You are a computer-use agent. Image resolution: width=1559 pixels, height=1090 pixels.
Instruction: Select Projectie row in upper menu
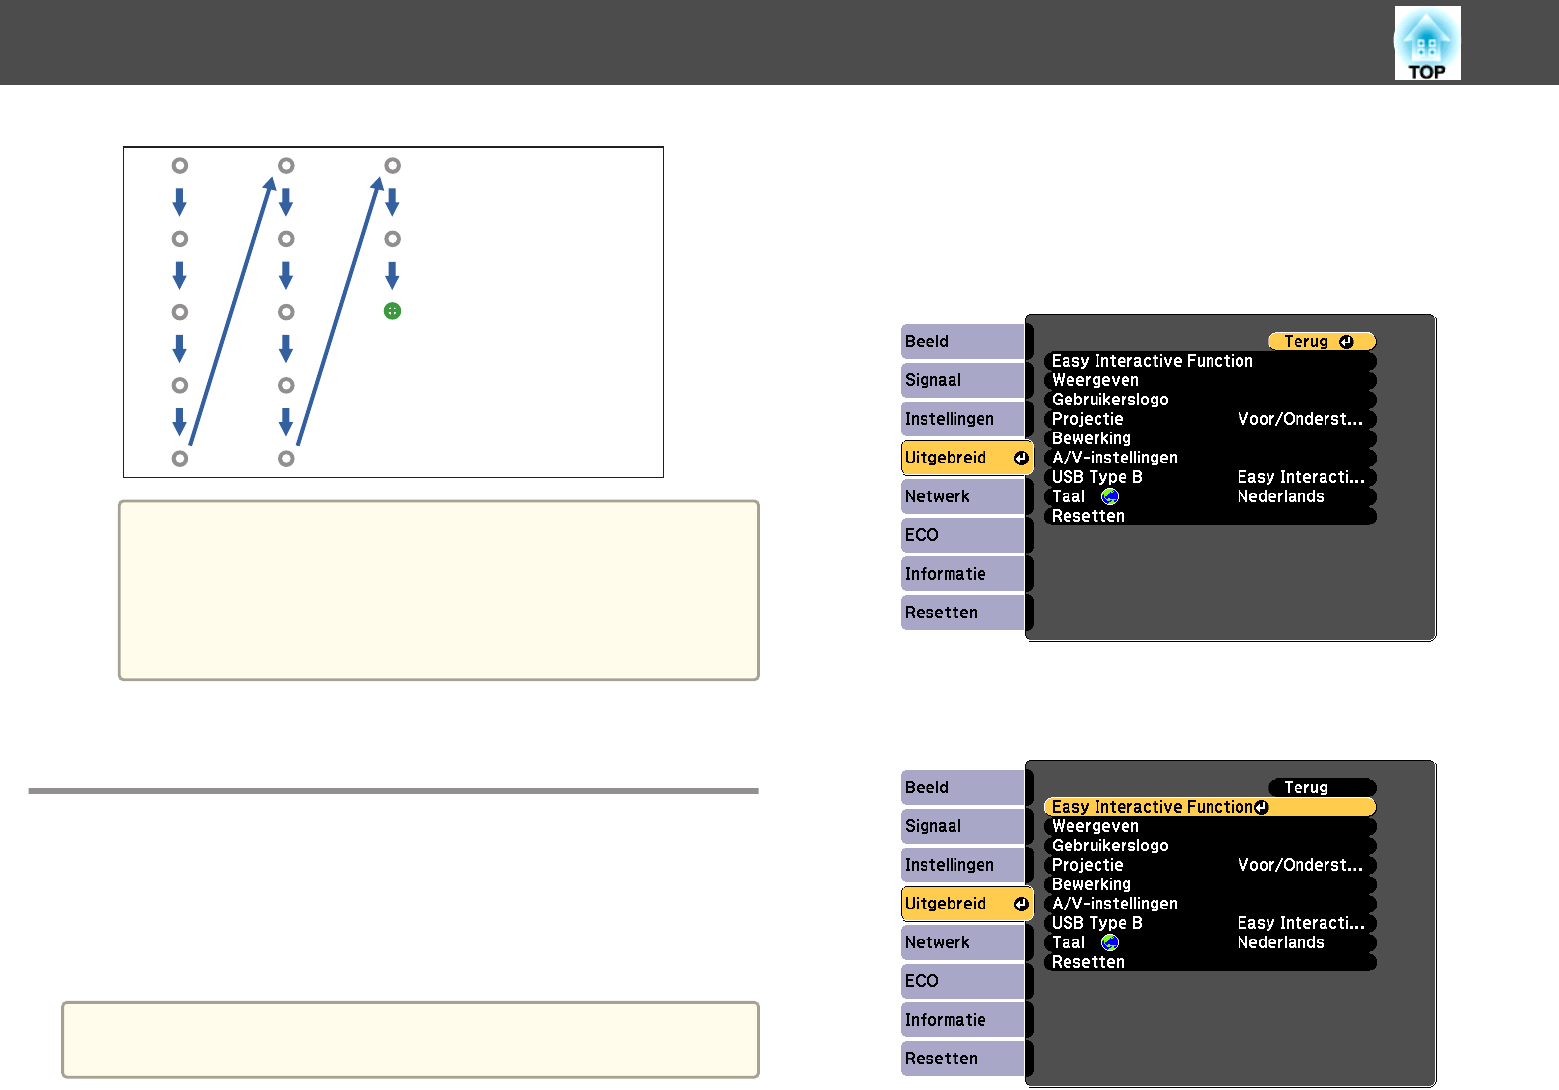click(x=1210, y=419)
